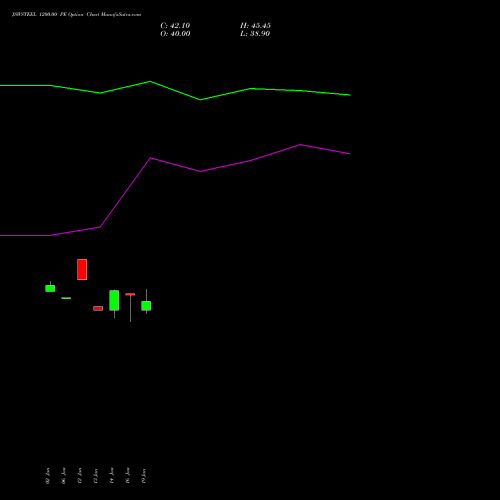
Task: Click the open value 'O: 40.00'
Action: pos(175,34)
